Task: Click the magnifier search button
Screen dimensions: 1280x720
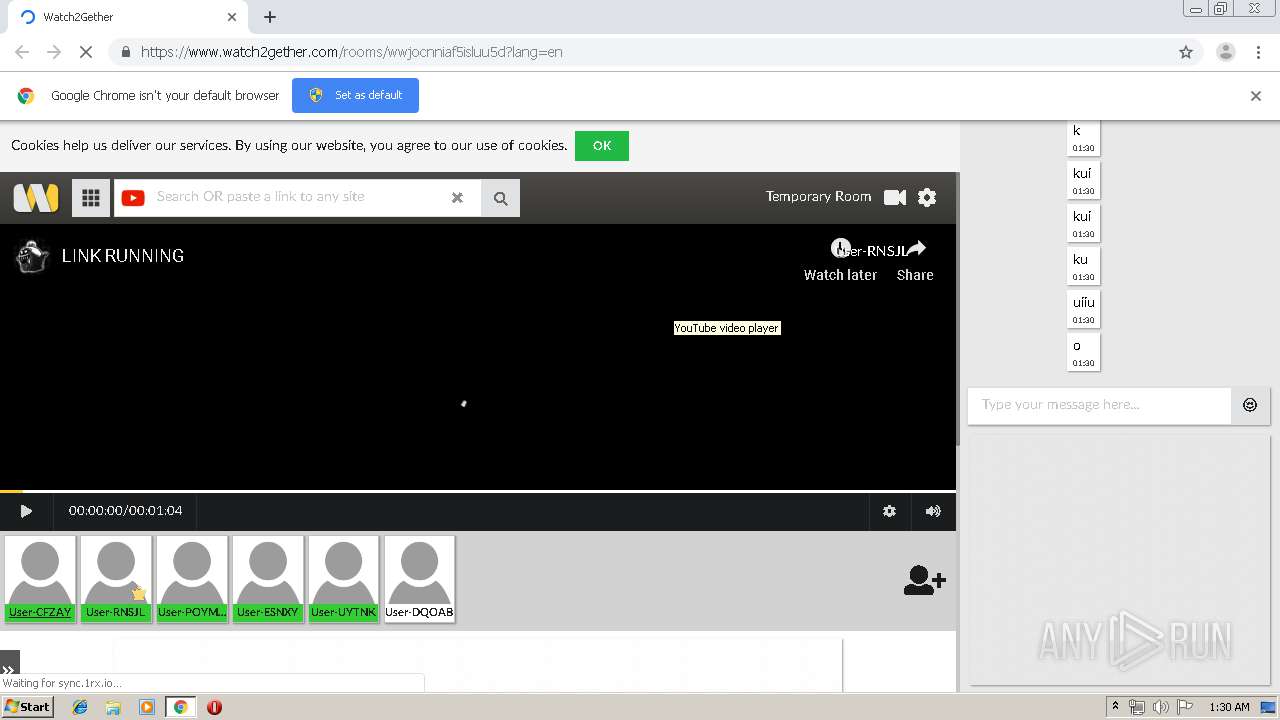Action: 501,198
